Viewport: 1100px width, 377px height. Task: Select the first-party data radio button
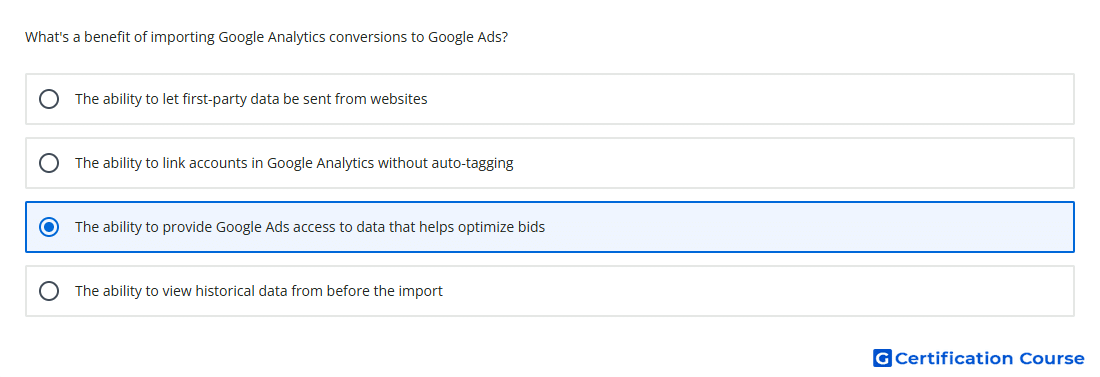pyautogui.click(x=49, y=99)
